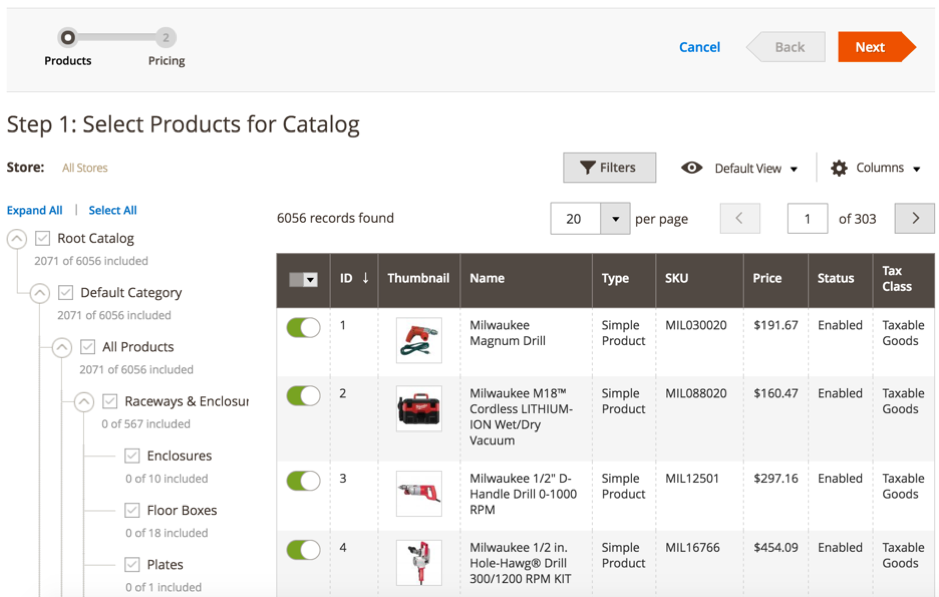Screen dimensions: 939x597
Task: Go to the previous page of records
Action: (740, 219)
